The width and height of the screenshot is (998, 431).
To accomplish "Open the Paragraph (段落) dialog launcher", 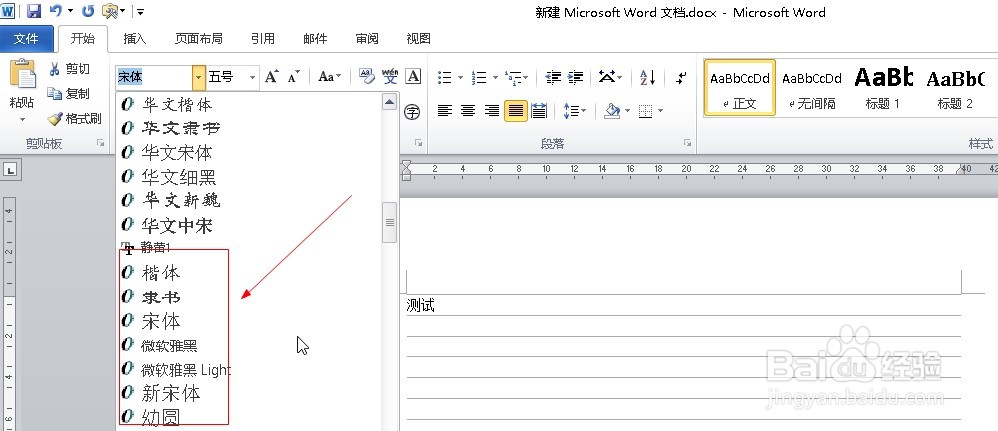I will 687,143.
